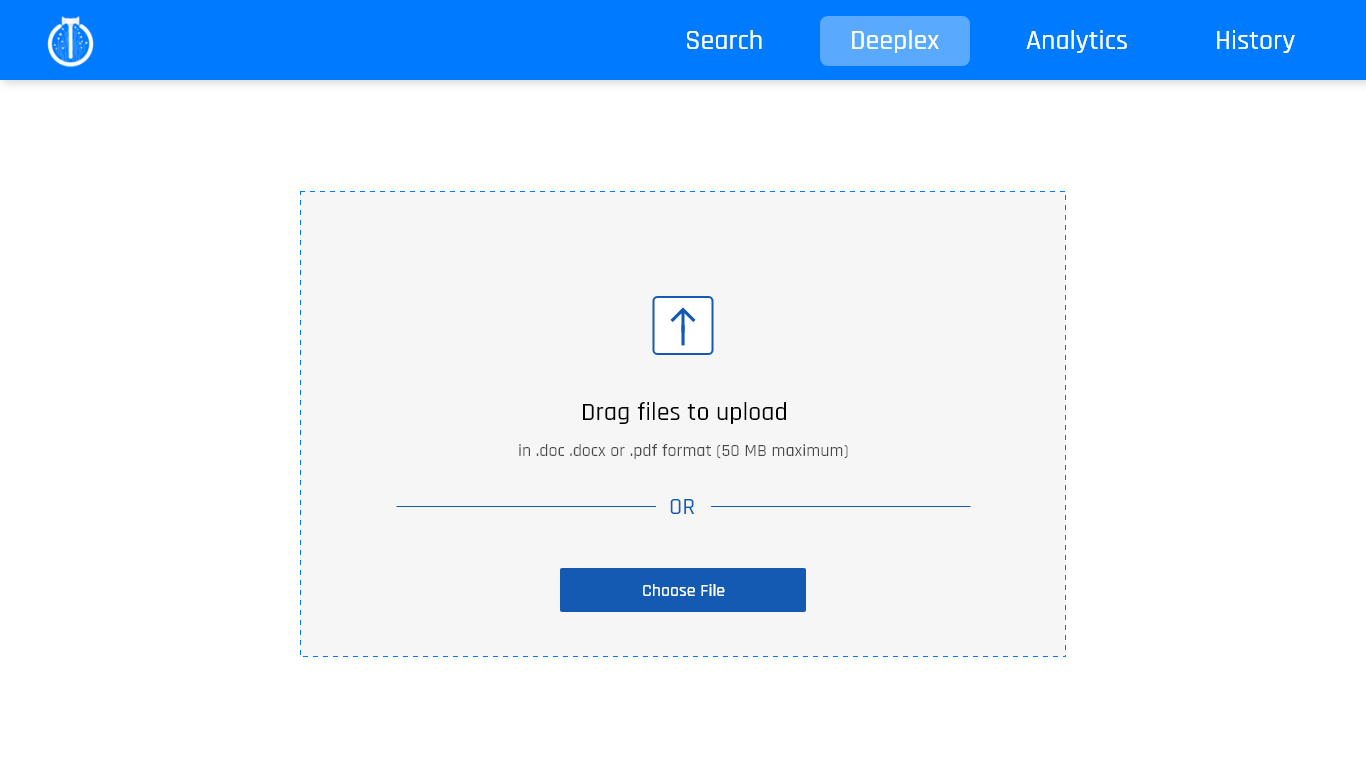Click the Choose File button
Image resolution: width=1366 pixels, height=768 pixels.
(683, 590)
